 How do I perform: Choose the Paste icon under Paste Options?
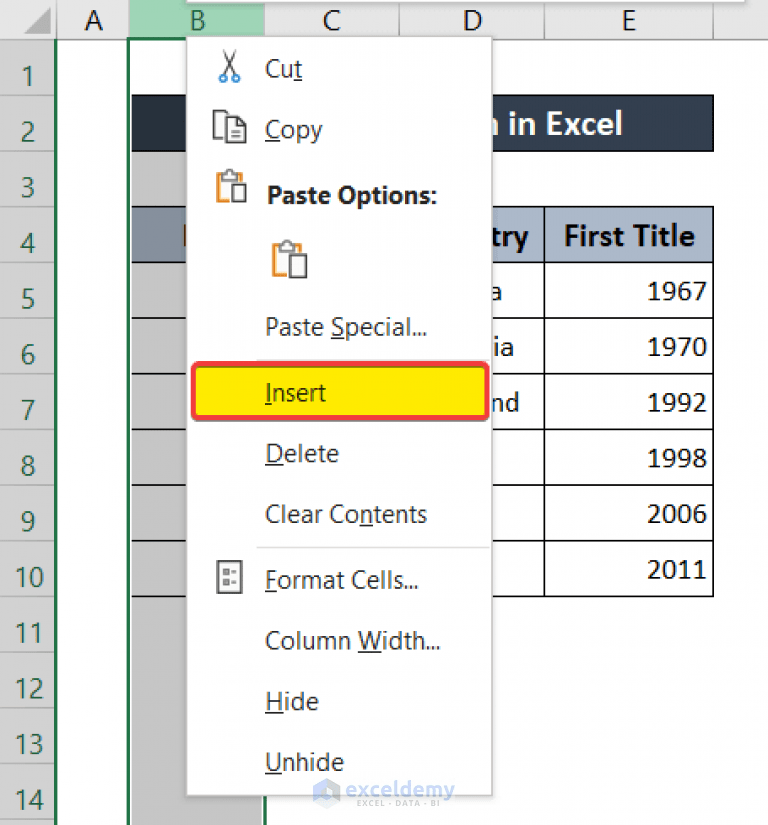coord(289,259)
